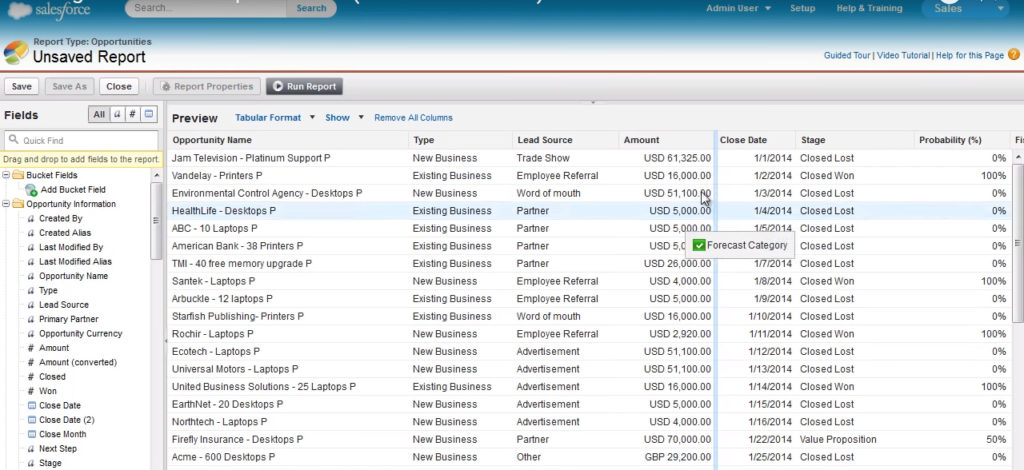The width and height of the screenshot is (1024, 470).
Task: Click the green check beside Forecast Category
Action: 699,245
